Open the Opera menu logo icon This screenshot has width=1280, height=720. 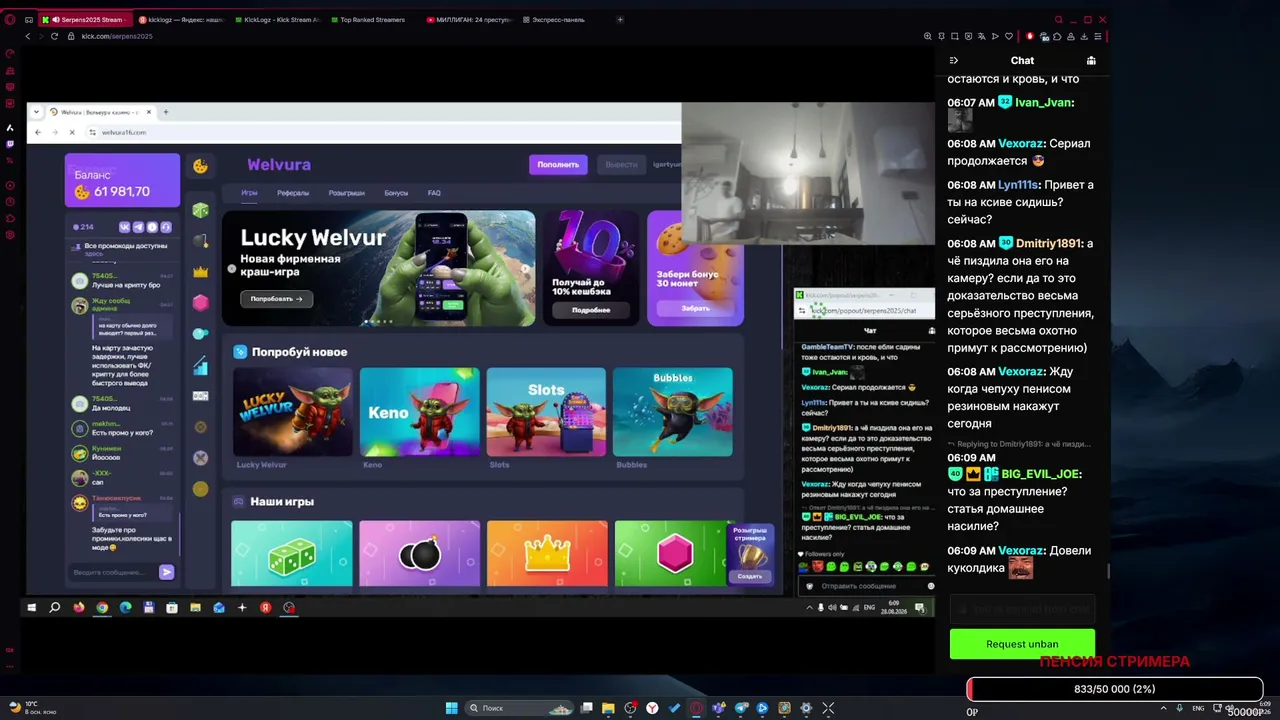click(10, 19)
